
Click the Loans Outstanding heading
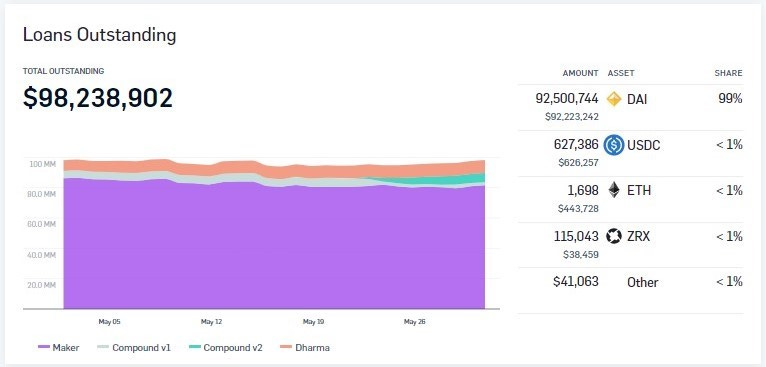tap(100, 35)
